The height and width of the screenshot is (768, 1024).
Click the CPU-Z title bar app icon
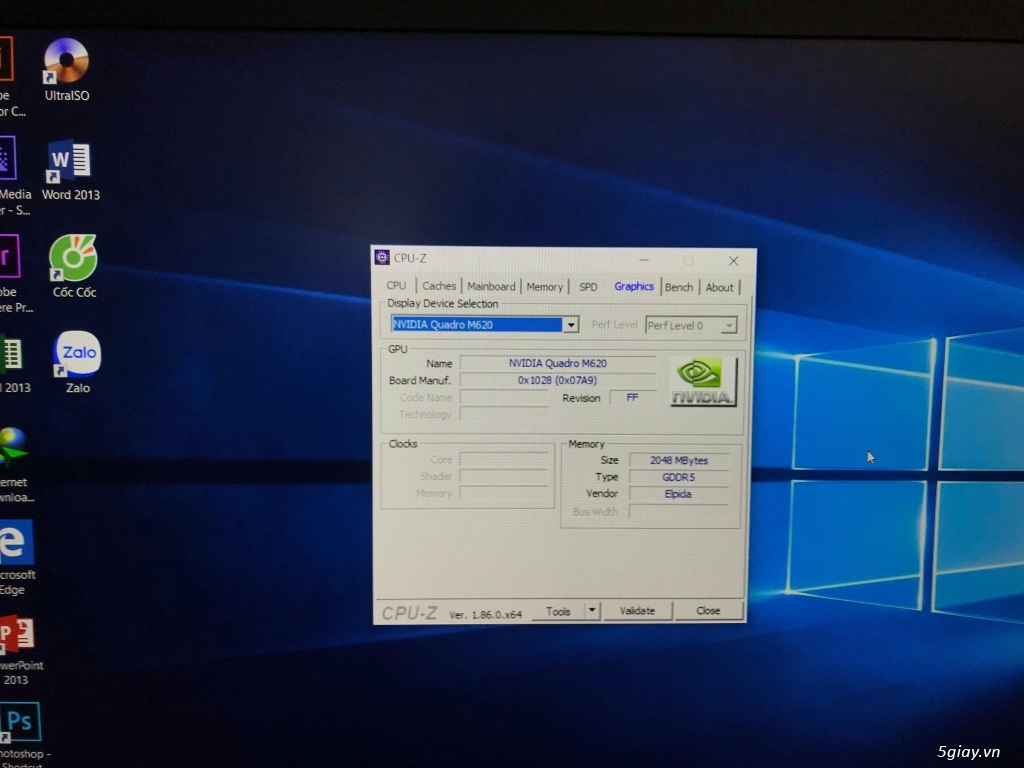click(382, 257)
